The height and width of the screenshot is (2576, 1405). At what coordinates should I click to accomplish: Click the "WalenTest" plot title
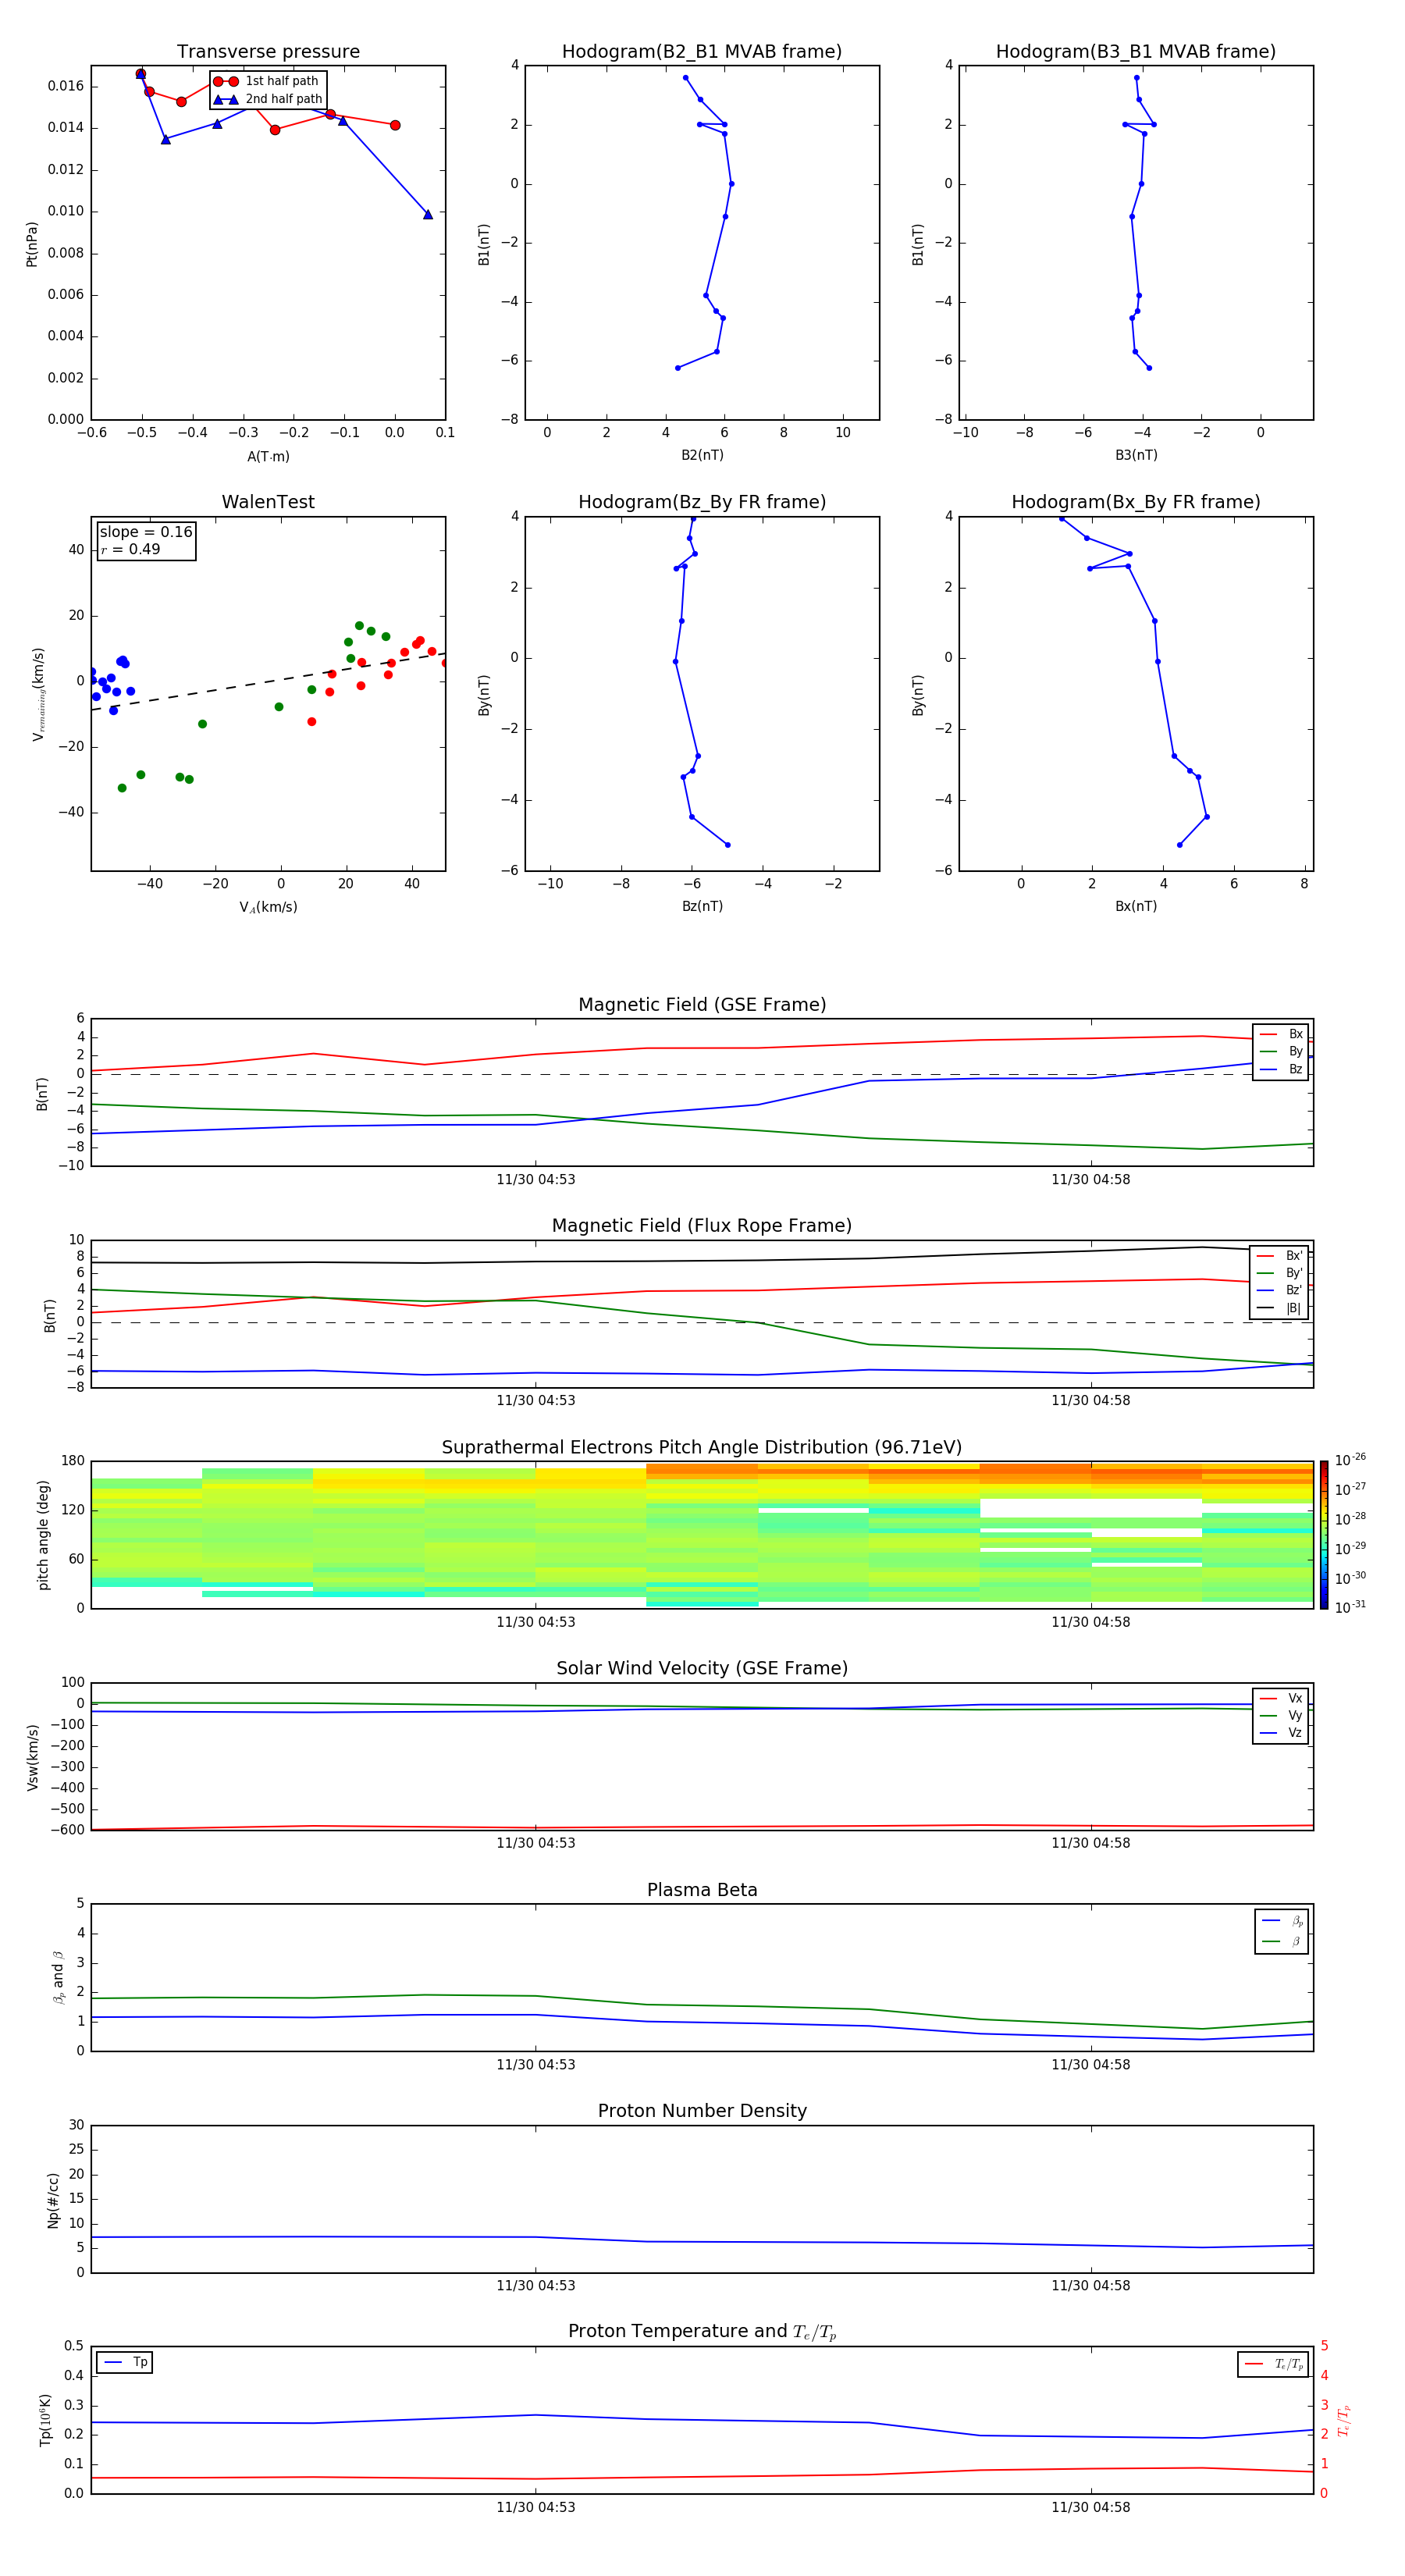coord(268,502)
